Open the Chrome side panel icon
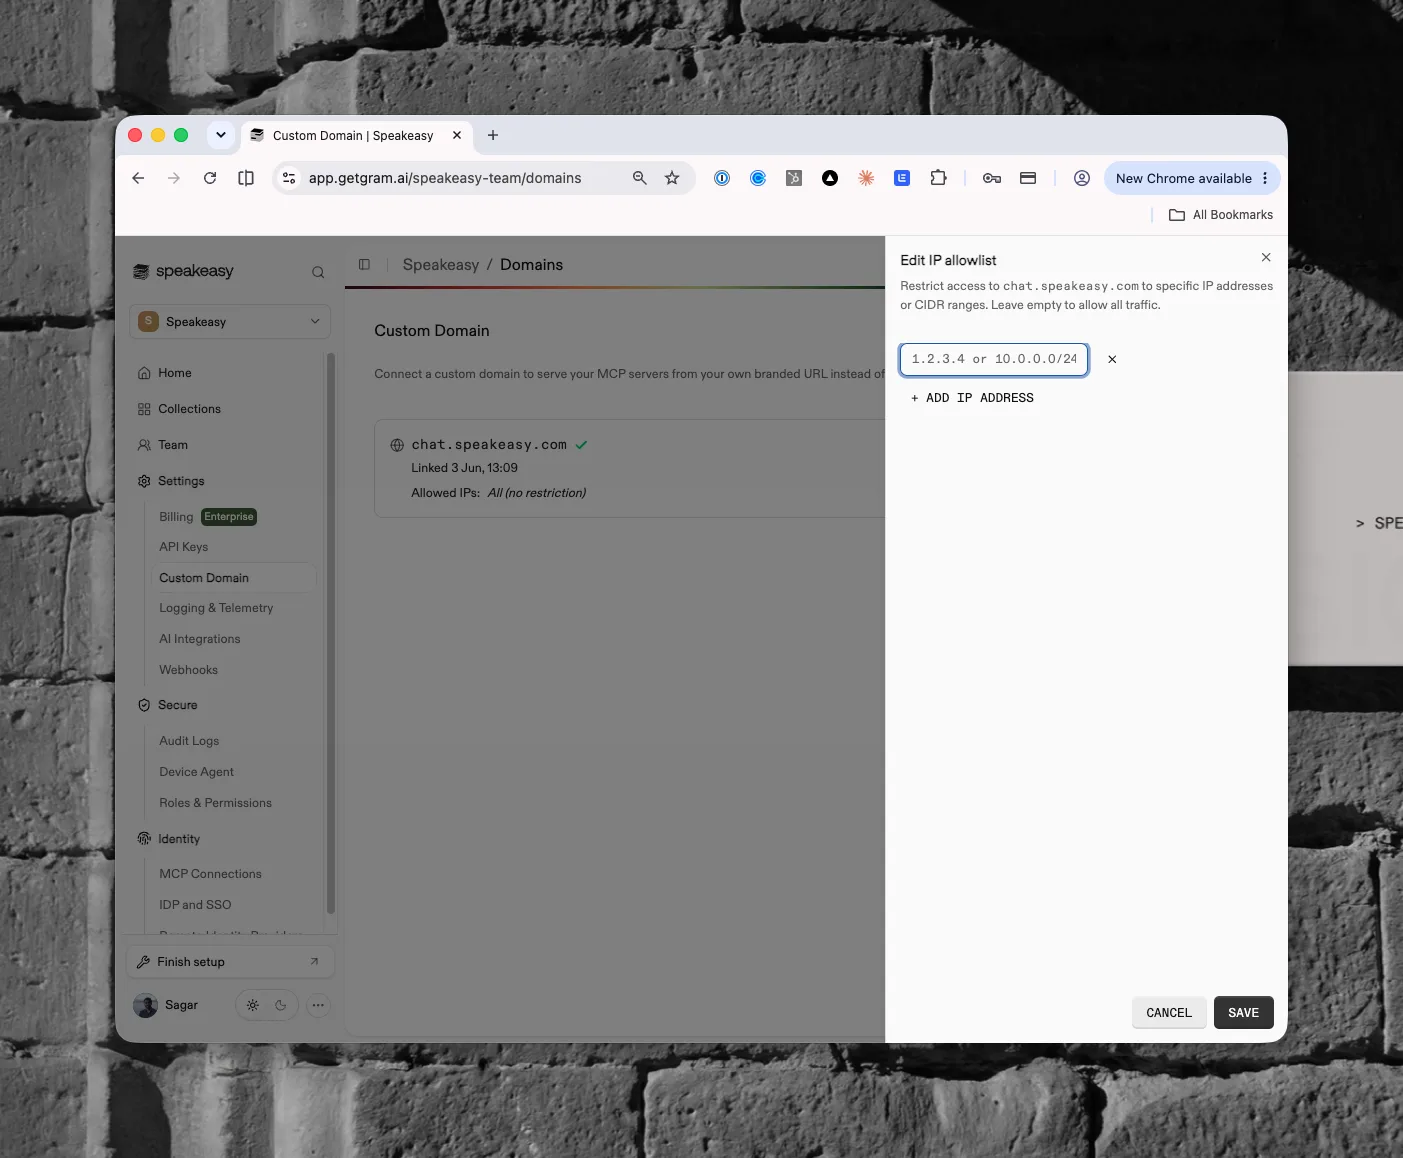1403x1158 pixels. pyautogui.click(x=246, y=178)
